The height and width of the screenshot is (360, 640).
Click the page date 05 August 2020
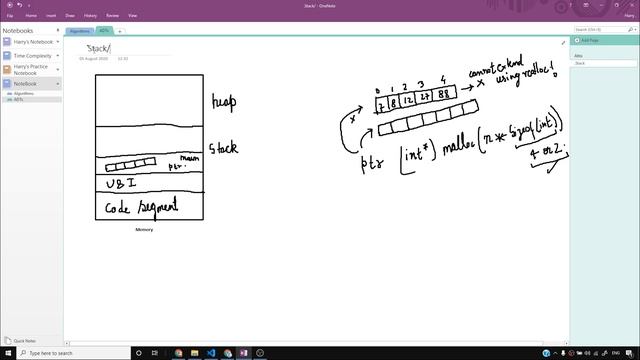(93, 59)
